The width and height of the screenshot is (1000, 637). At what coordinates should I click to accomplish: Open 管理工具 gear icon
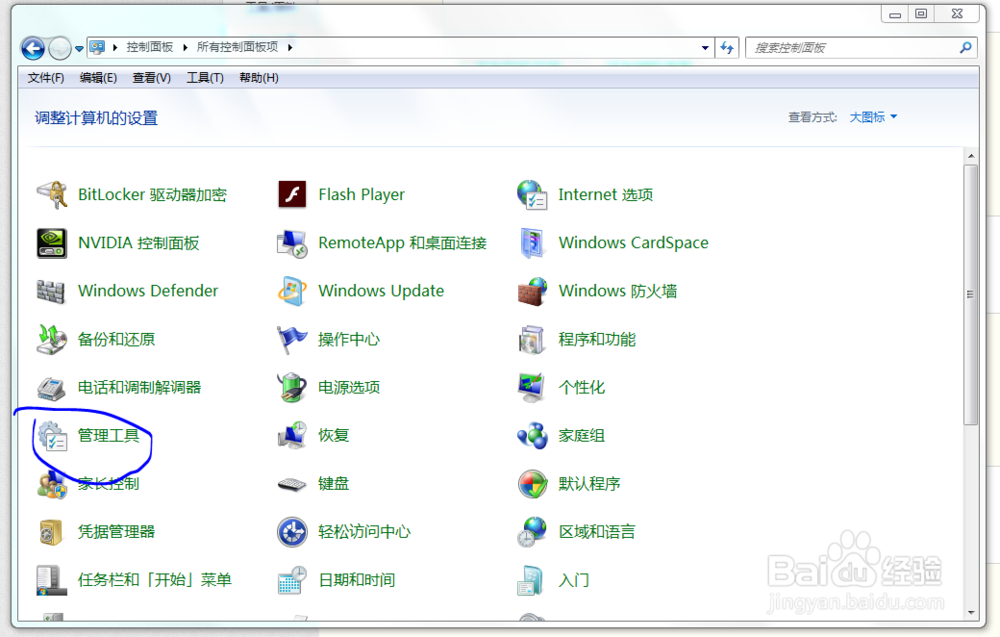coord(52,436)
